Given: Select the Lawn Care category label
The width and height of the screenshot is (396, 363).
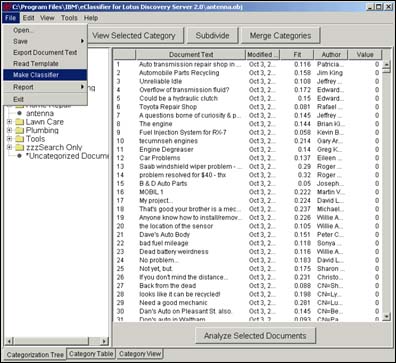Looking at the screenshot, I should point(45,122).
